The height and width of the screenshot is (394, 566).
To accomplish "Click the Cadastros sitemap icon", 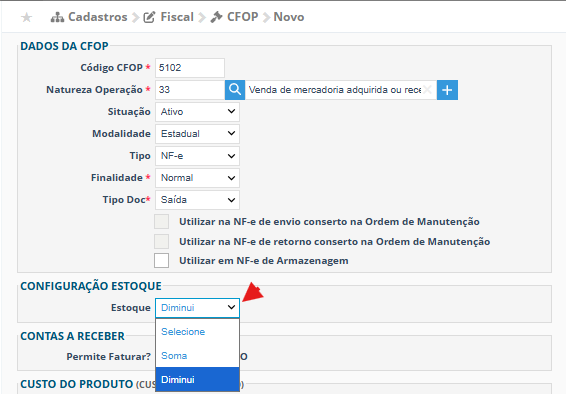I will pos(57,17).
